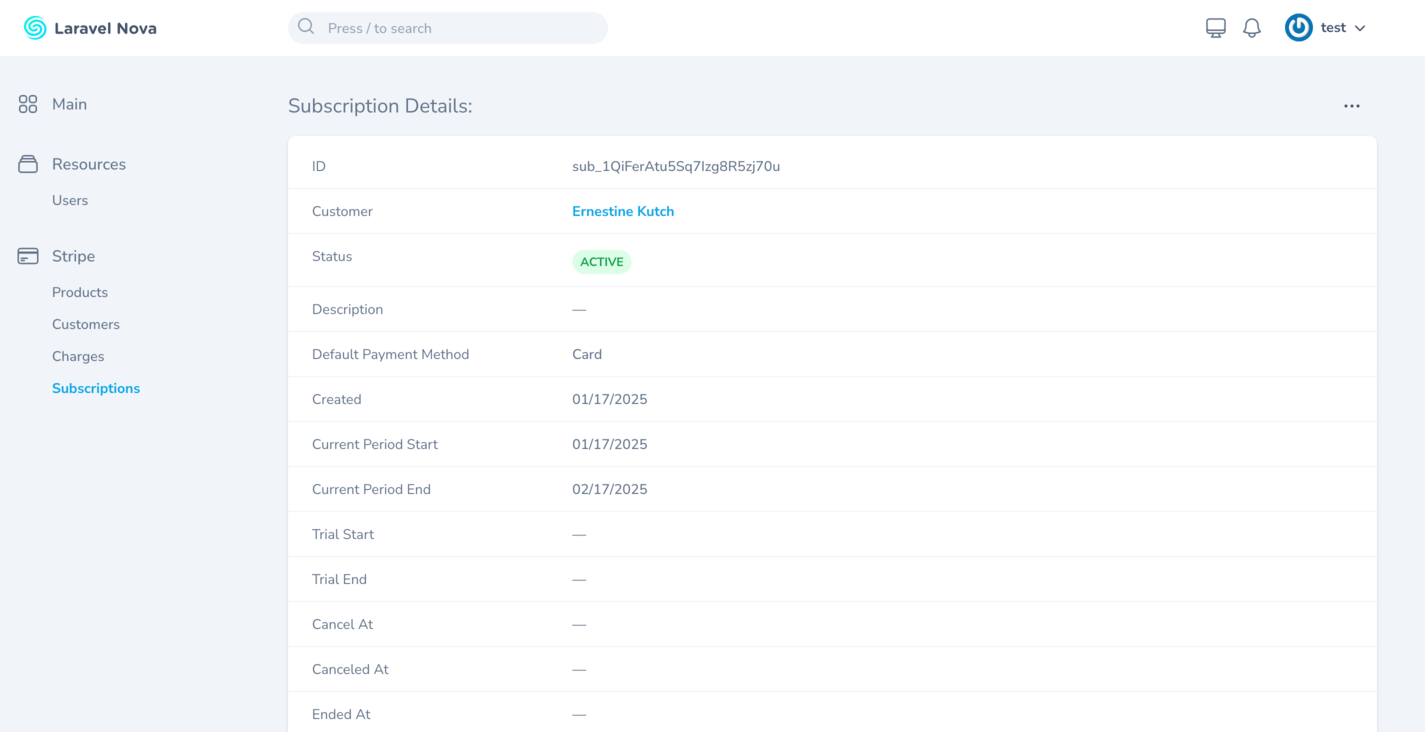The image size is (1425, 732).
Task: Click the Stripe credit card icon
Action: click(28, 256)
